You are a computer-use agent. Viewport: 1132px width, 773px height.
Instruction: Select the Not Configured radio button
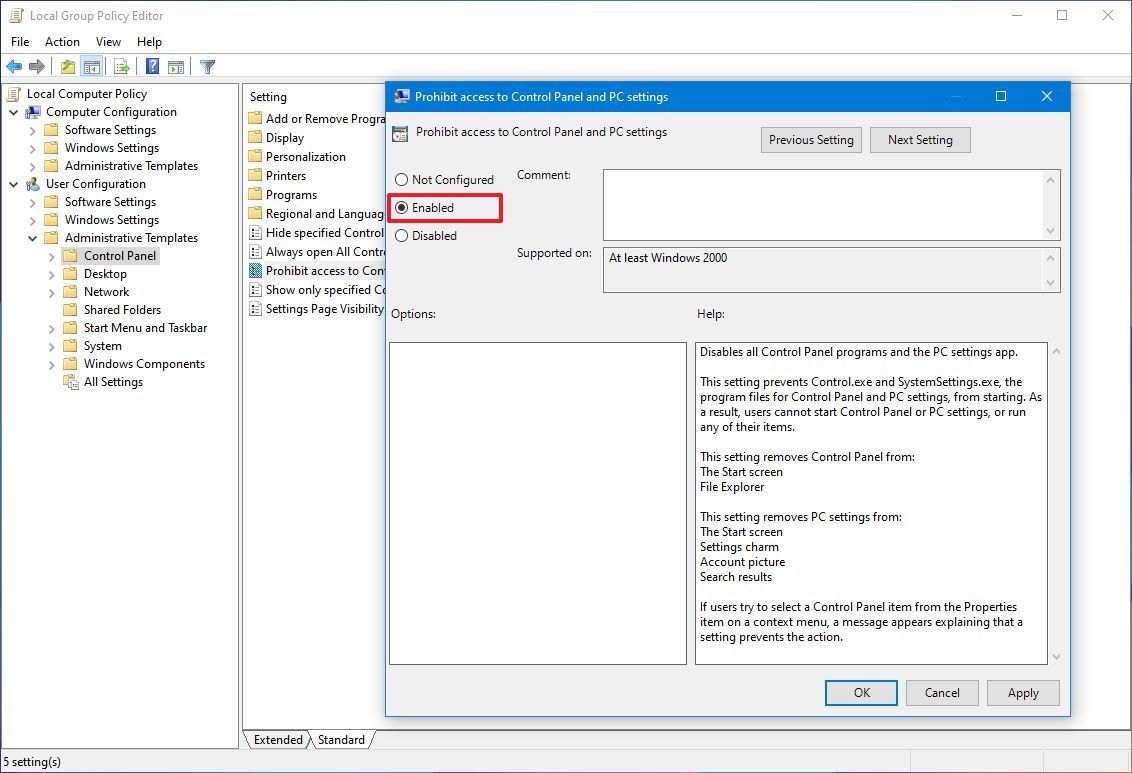pyautogui.click(x=402, y=179)
